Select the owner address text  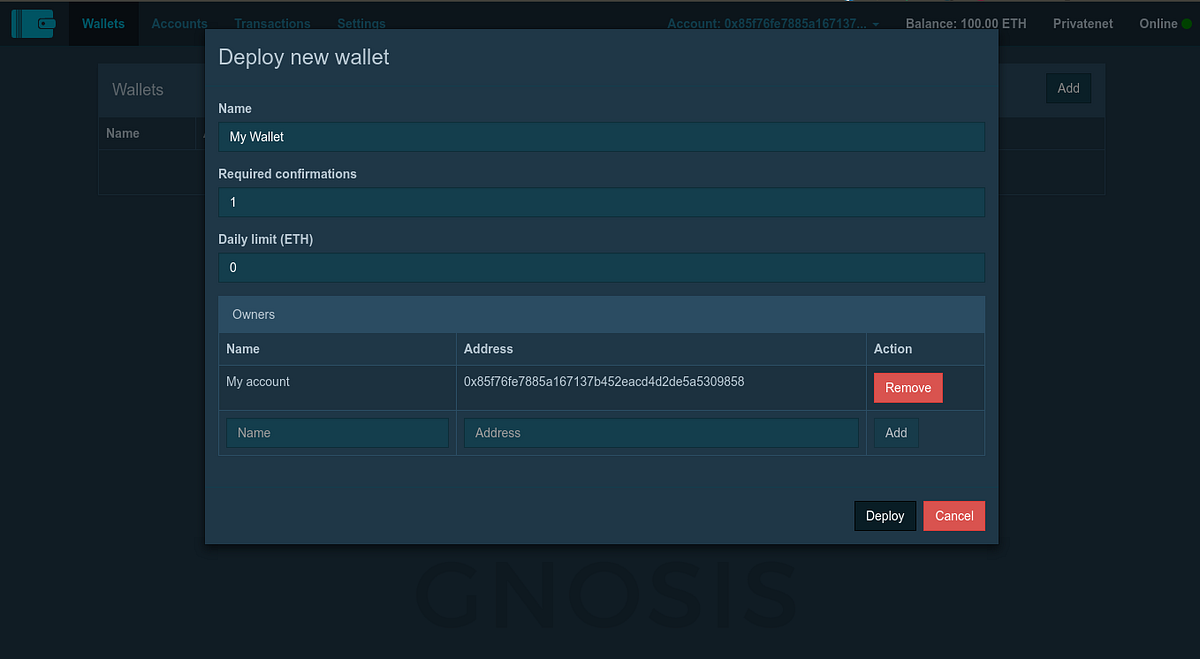(x=604, y=382)
